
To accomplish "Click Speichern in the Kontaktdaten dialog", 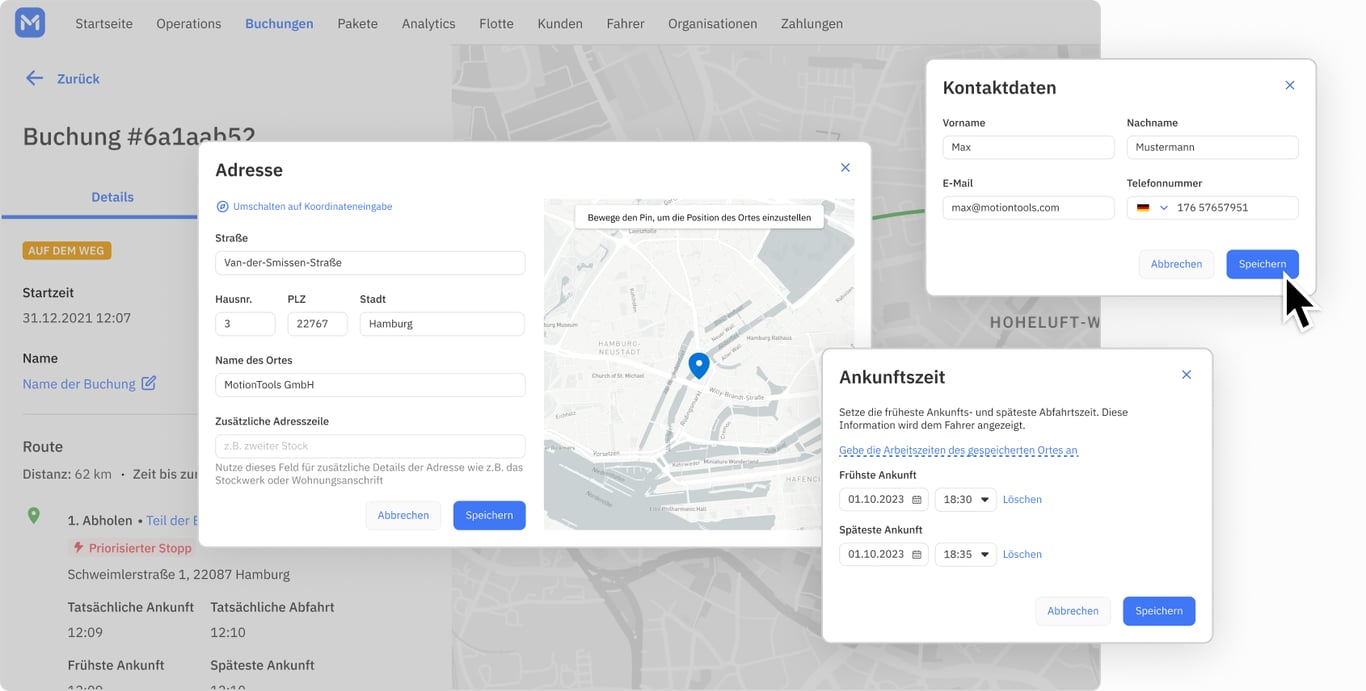I will coord(1262,264).
